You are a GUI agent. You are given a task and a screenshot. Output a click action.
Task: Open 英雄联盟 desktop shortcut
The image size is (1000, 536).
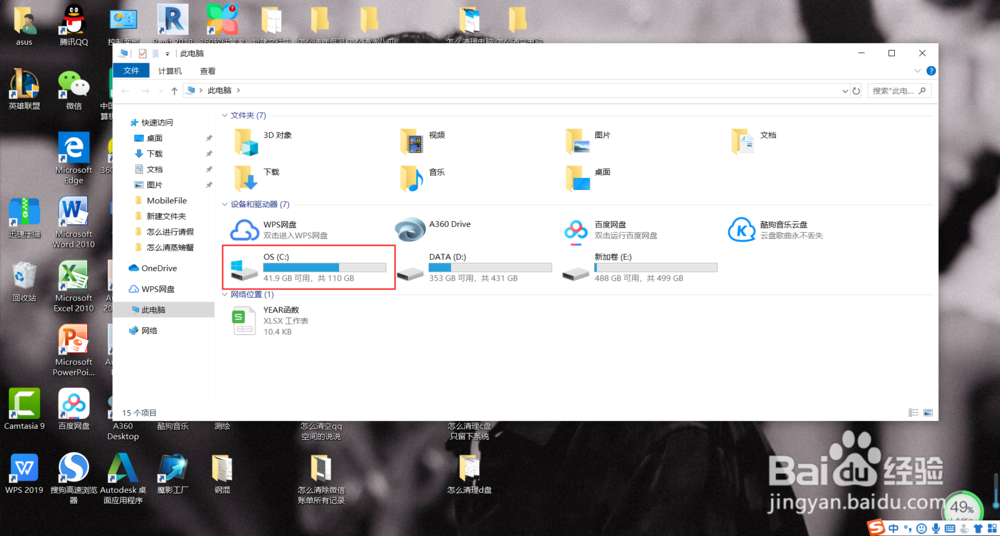pyautogui.click(x=24, y=89)
